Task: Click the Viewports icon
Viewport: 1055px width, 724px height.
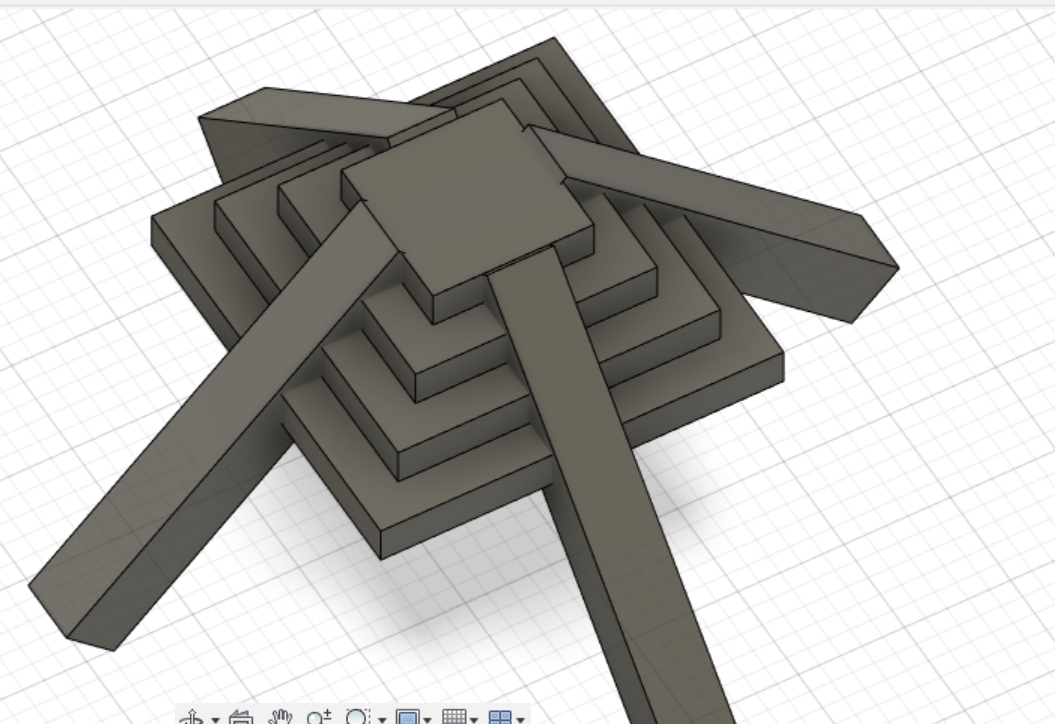Action: (499, 716)
